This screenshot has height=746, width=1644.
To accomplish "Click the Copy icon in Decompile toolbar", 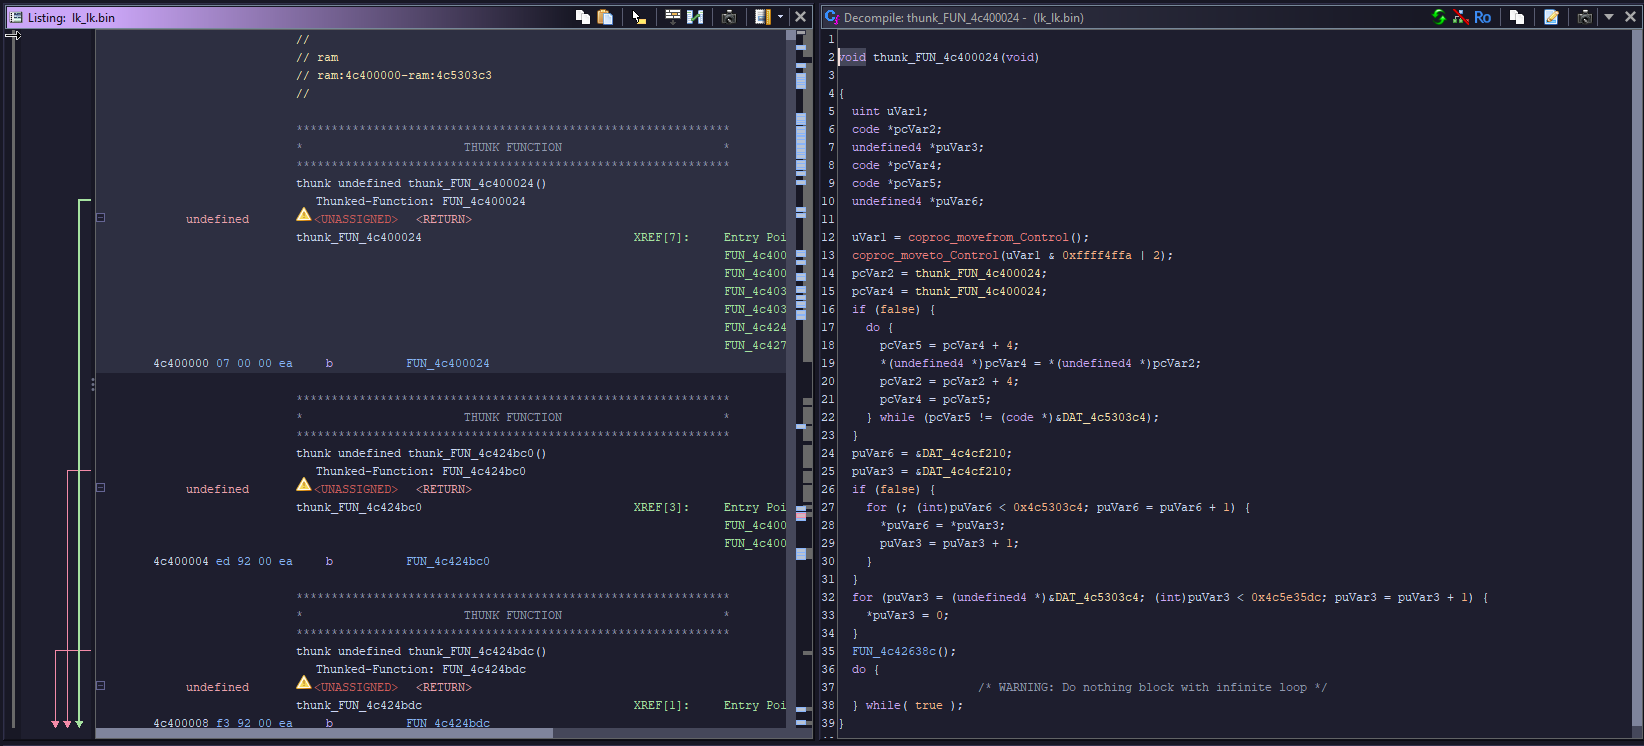I will pyautogui.click(x=1517, y=17).
